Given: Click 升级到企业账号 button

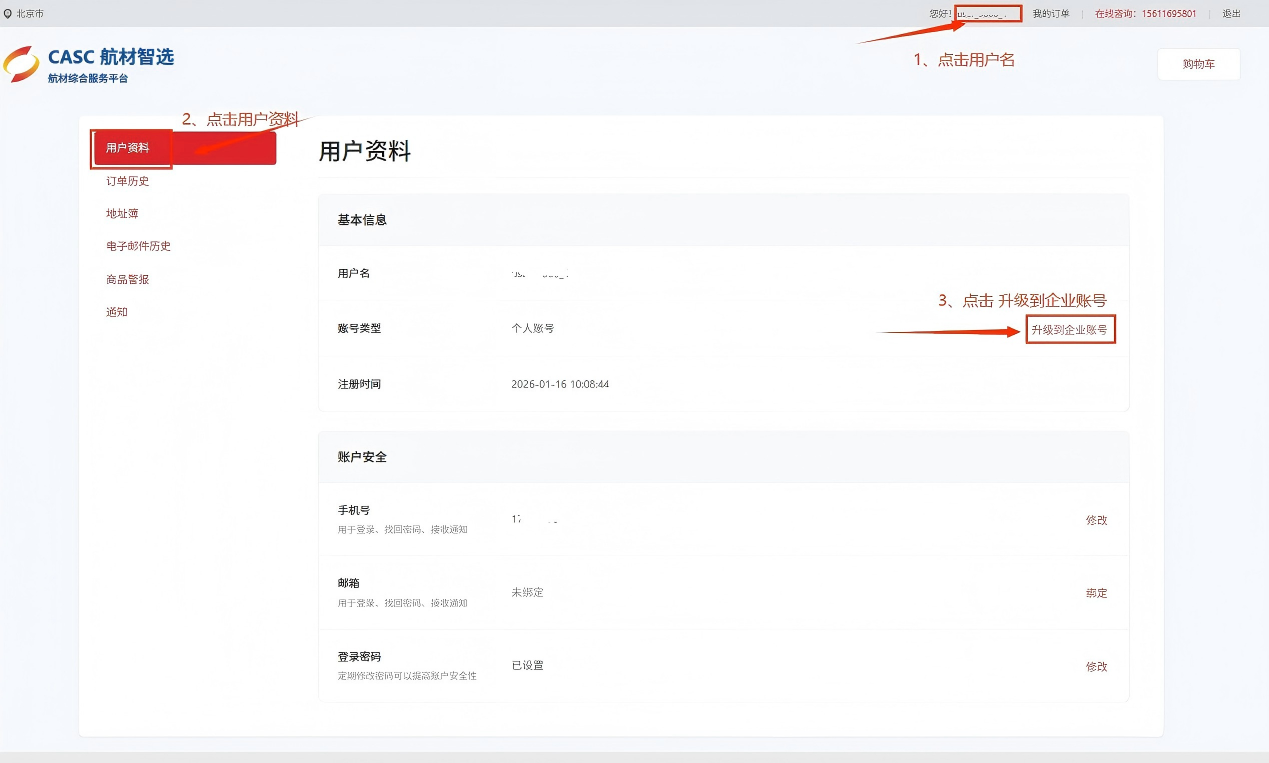Looking at the screenshot, I should coord(1069,329).
